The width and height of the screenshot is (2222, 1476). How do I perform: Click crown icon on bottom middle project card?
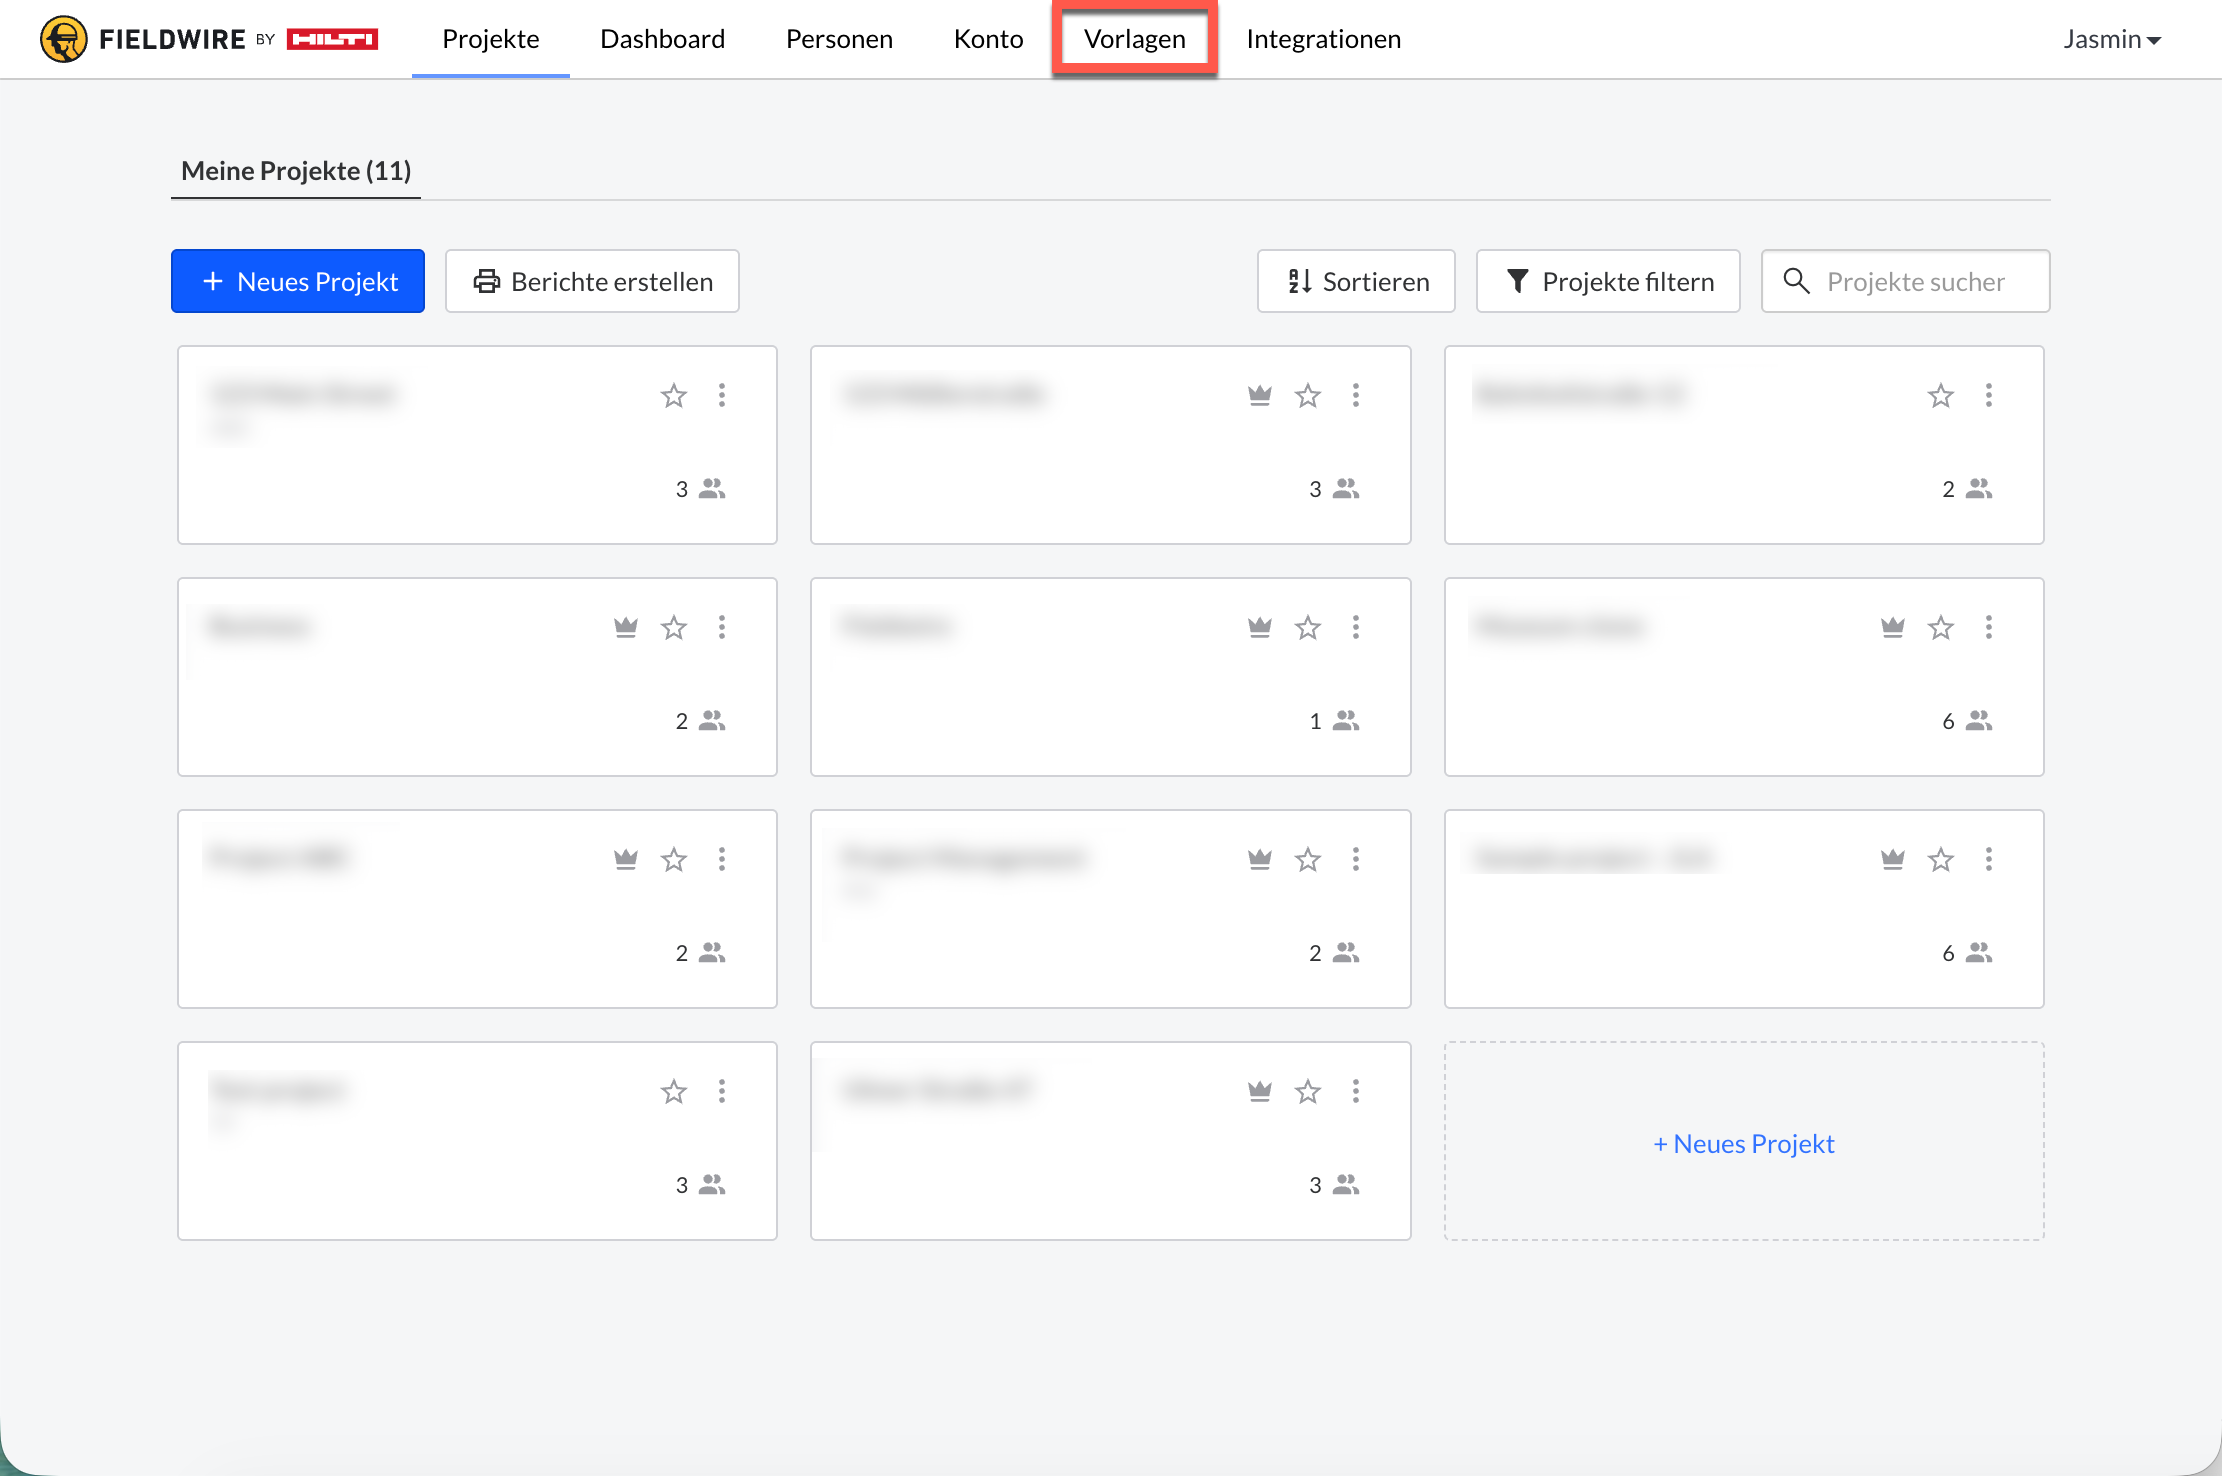pos(1259,1091)
